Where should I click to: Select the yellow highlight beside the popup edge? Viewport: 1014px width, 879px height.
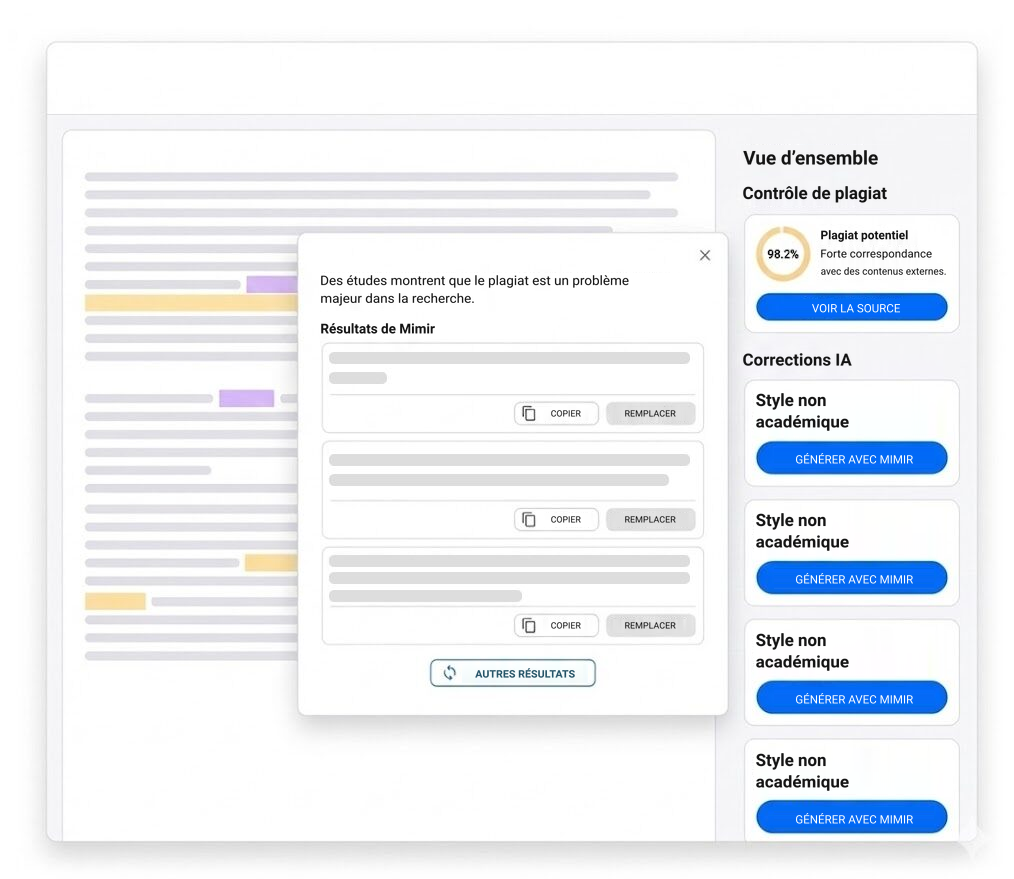[x=271, y=563]
